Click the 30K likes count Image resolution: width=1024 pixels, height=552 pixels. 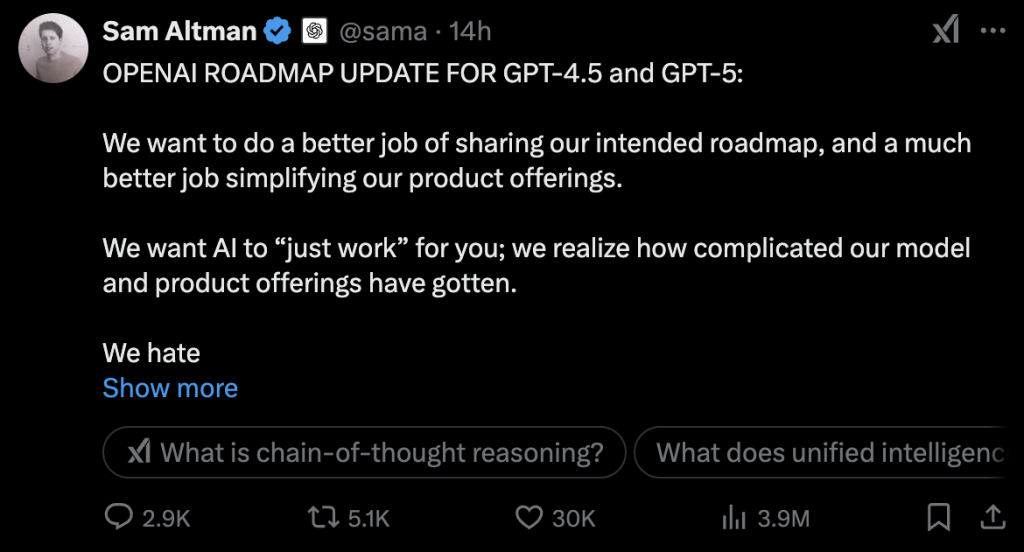(573, 518)
